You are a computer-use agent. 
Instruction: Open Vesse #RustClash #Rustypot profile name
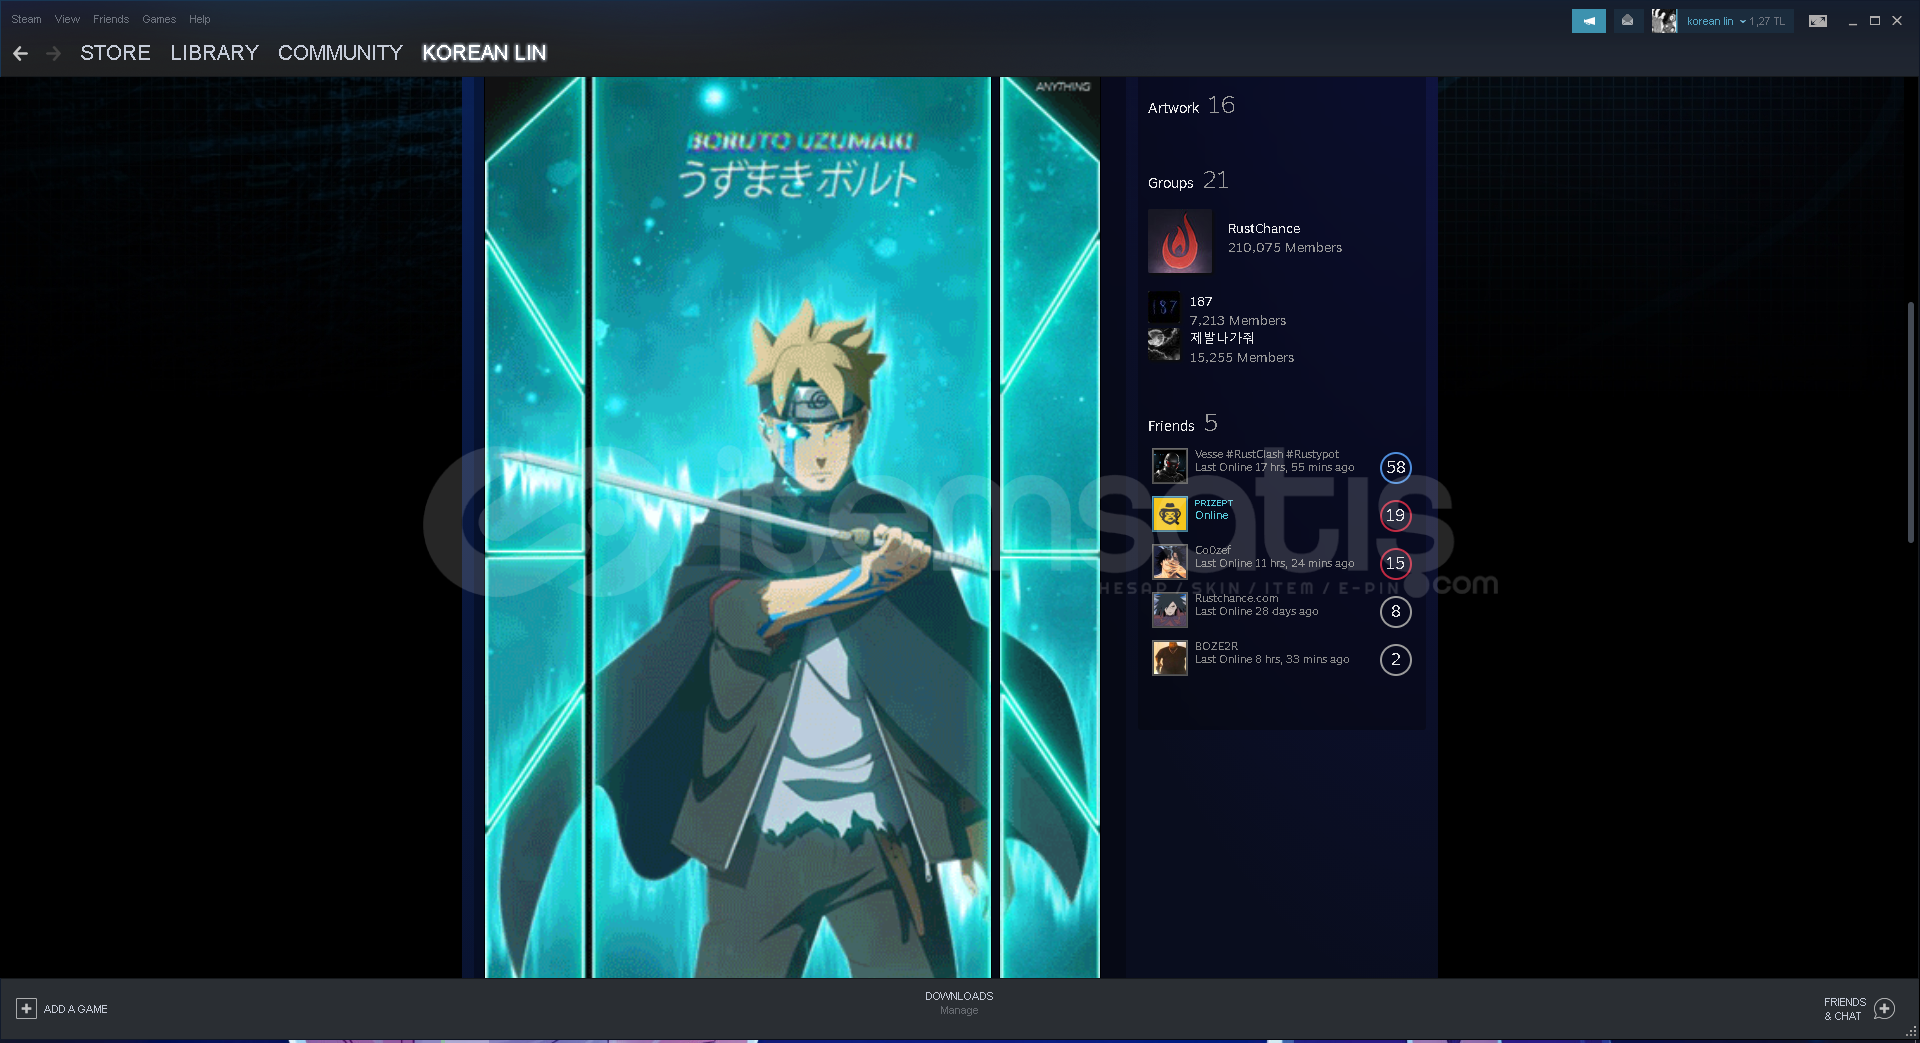tap(1267, 454)
